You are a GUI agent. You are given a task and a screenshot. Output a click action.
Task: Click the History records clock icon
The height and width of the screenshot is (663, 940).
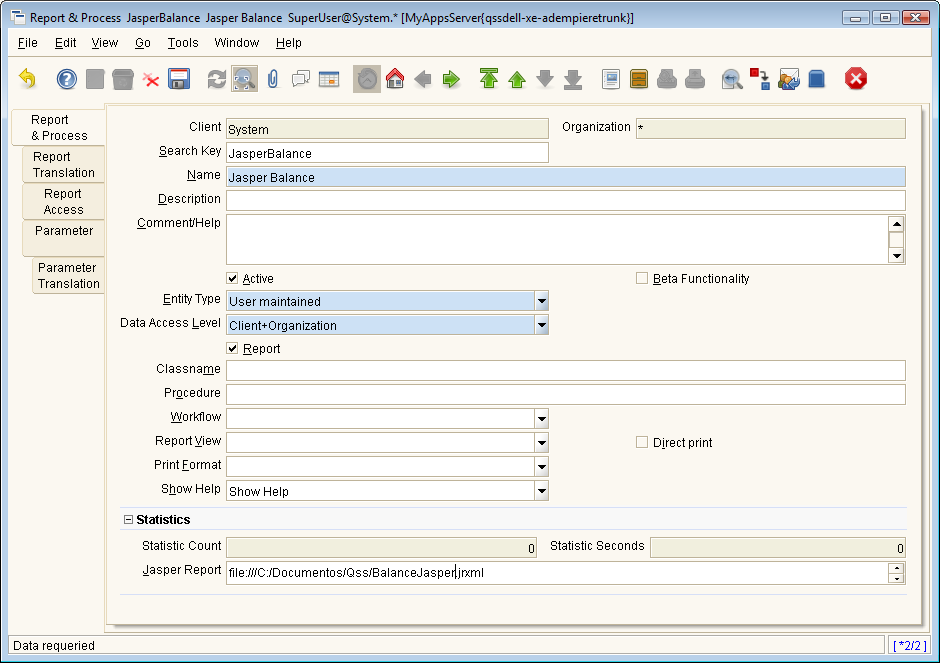click(x=367, y=79)
